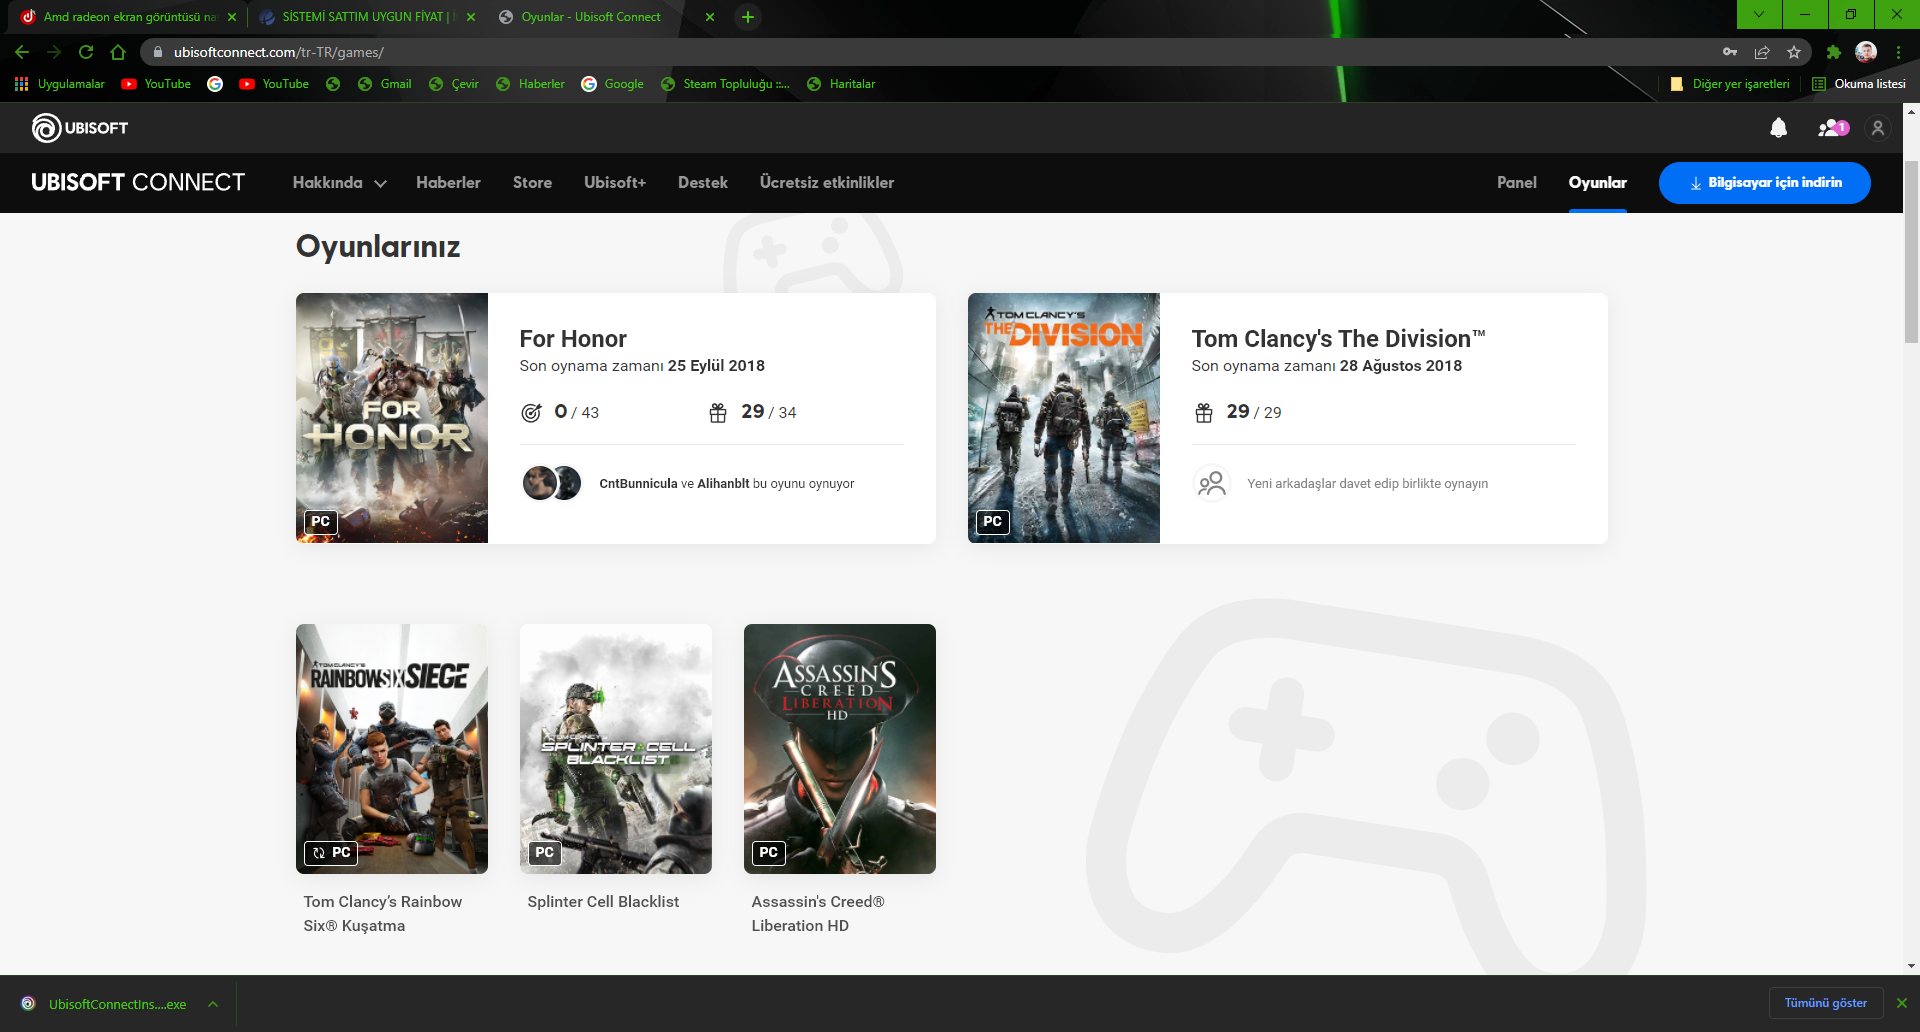This screenshot has width=1920, height=1032.
Task: Open the notifications bell
Action: [x=1778, y=128]
